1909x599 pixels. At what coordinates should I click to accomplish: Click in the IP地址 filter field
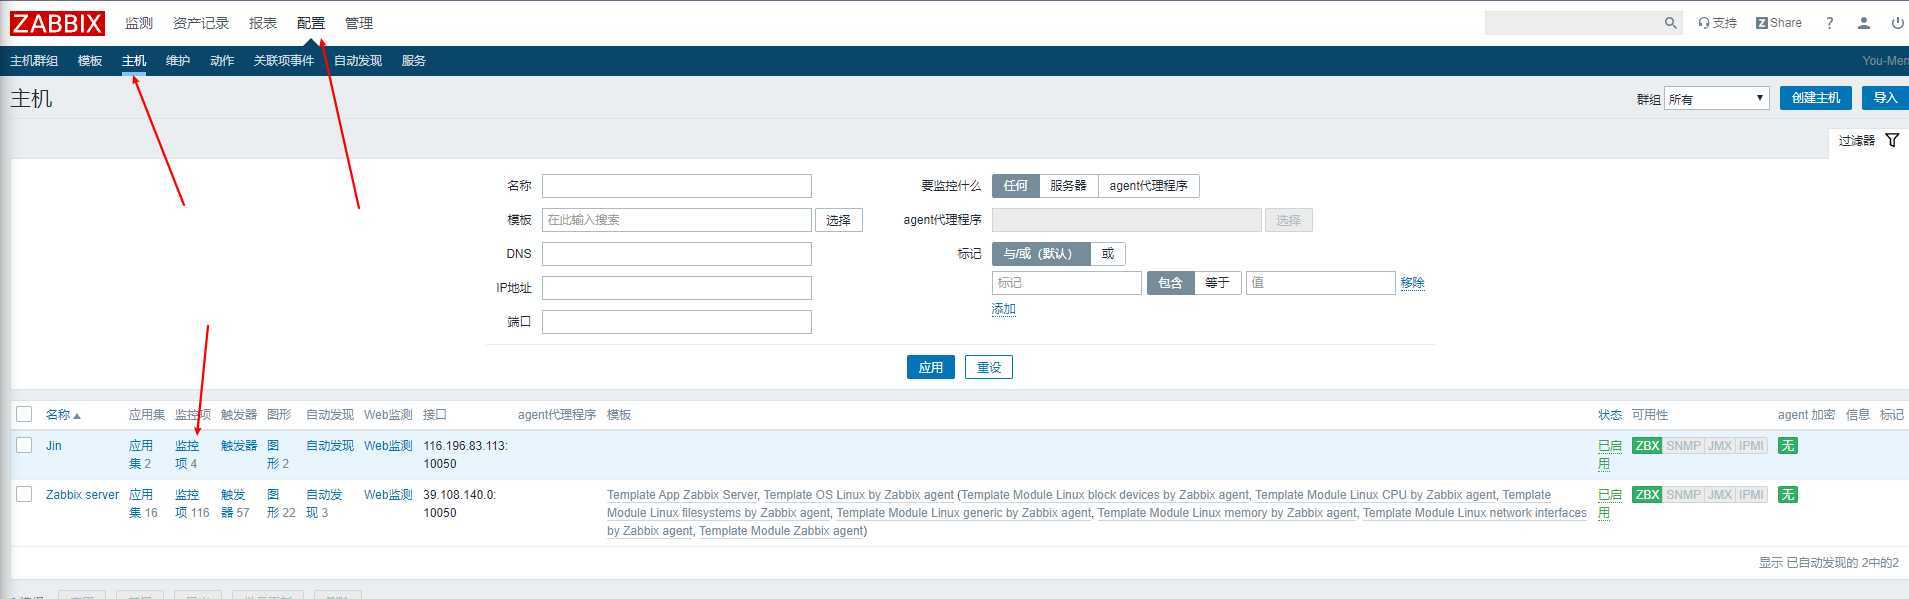(677, 288)
